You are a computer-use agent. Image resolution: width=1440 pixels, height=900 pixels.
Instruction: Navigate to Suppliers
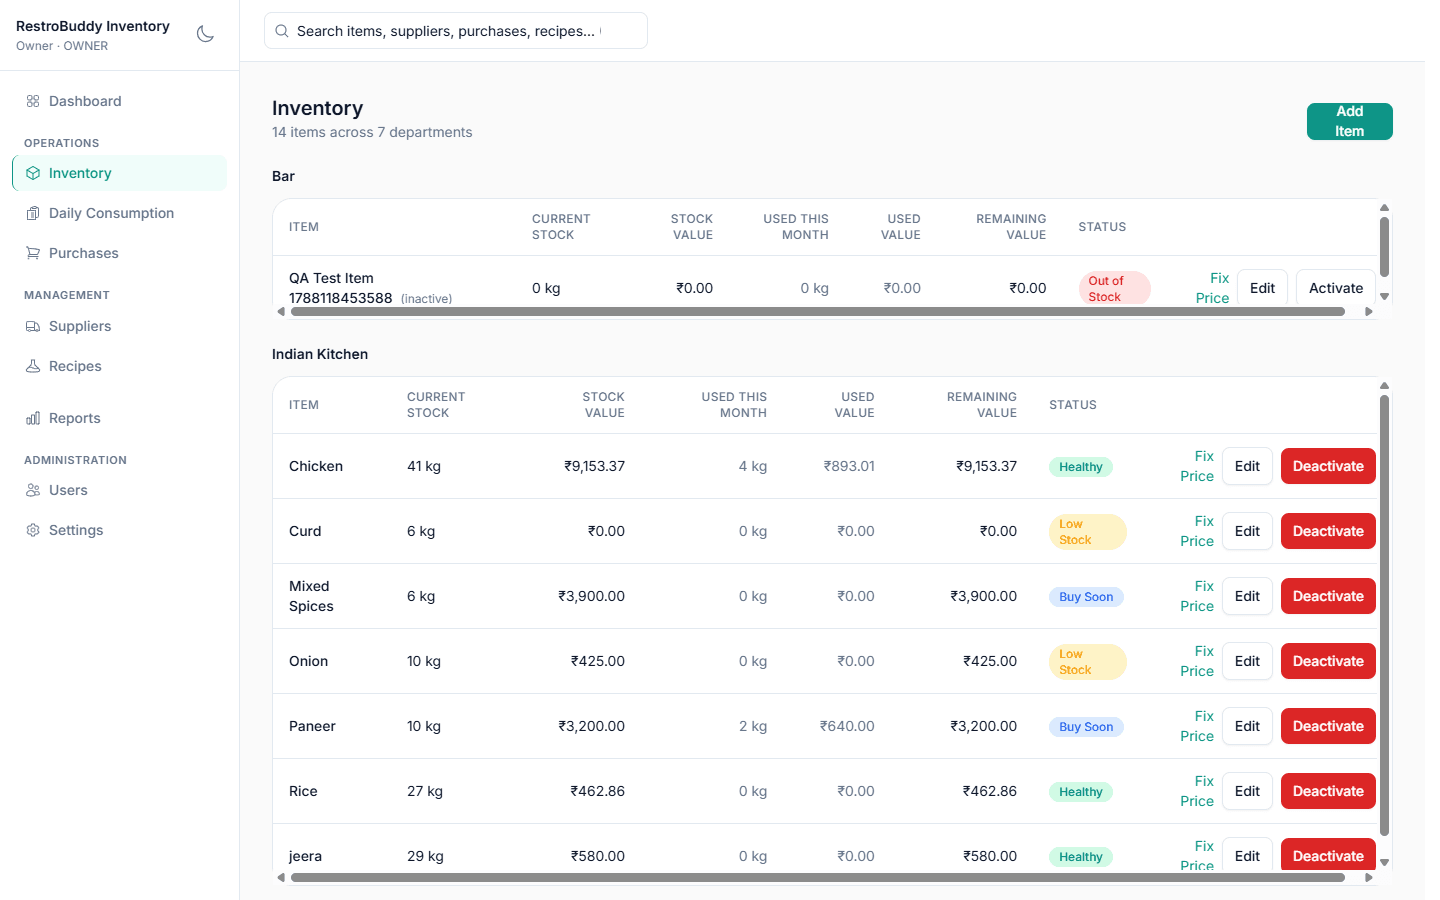120,326
